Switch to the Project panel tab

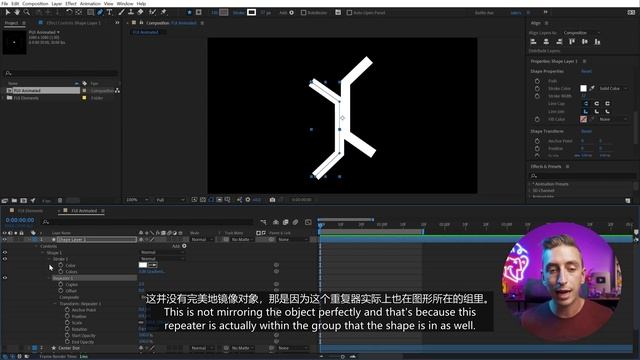click(11, 23)
